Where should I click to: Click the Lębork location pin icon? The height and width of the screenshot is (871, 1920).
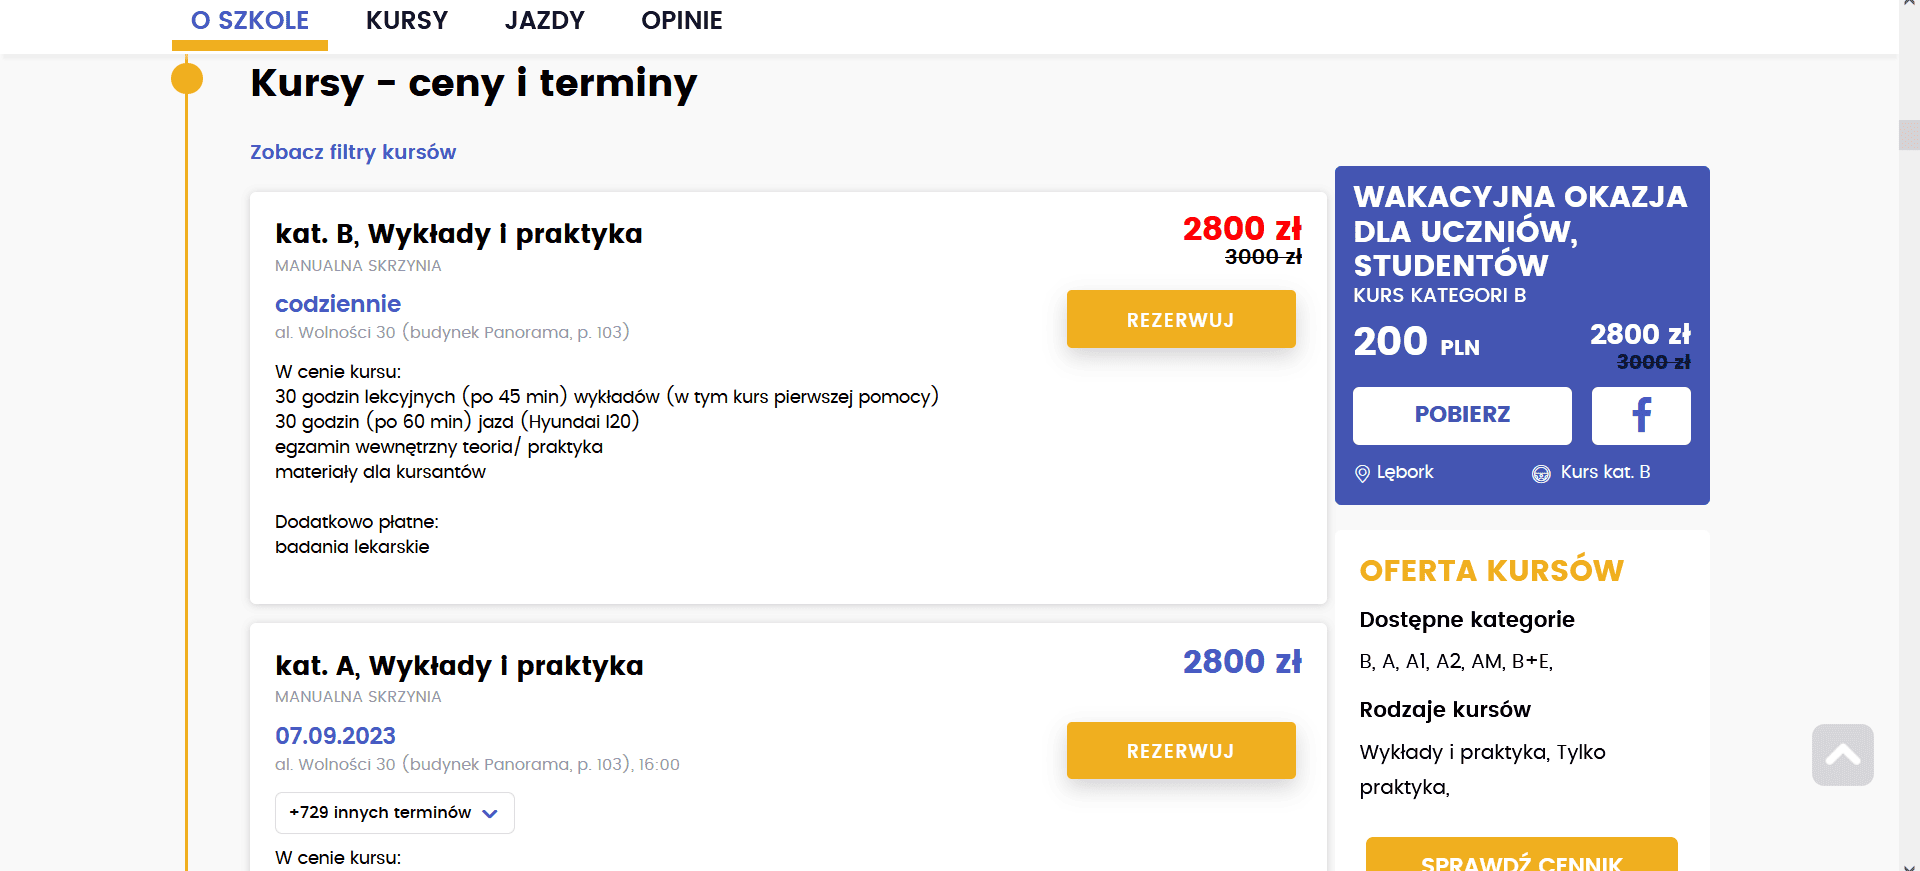(1362, 473)
